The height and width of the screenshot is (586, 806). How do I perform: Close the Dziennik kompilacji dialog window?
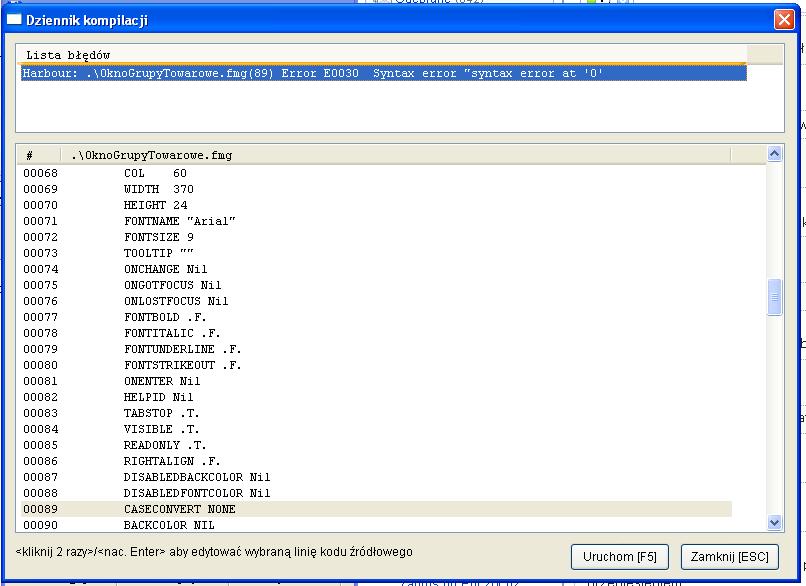783,19
